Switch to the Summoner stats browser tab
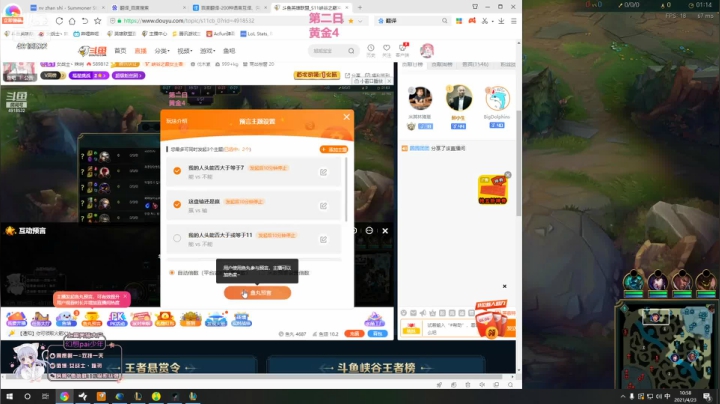The width and height of the screenshot is (720, 404). click(x=67, y=8)
